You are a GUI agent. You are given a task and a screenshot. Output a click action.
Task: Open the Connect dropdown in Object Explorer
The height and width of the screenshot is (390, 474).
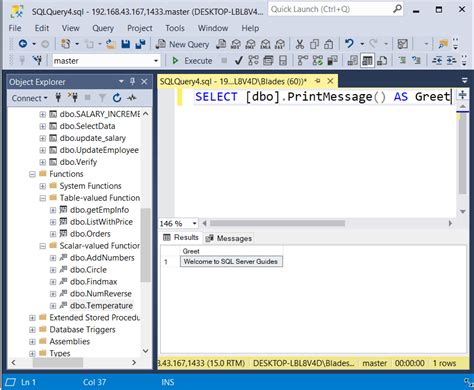point(29,98)
